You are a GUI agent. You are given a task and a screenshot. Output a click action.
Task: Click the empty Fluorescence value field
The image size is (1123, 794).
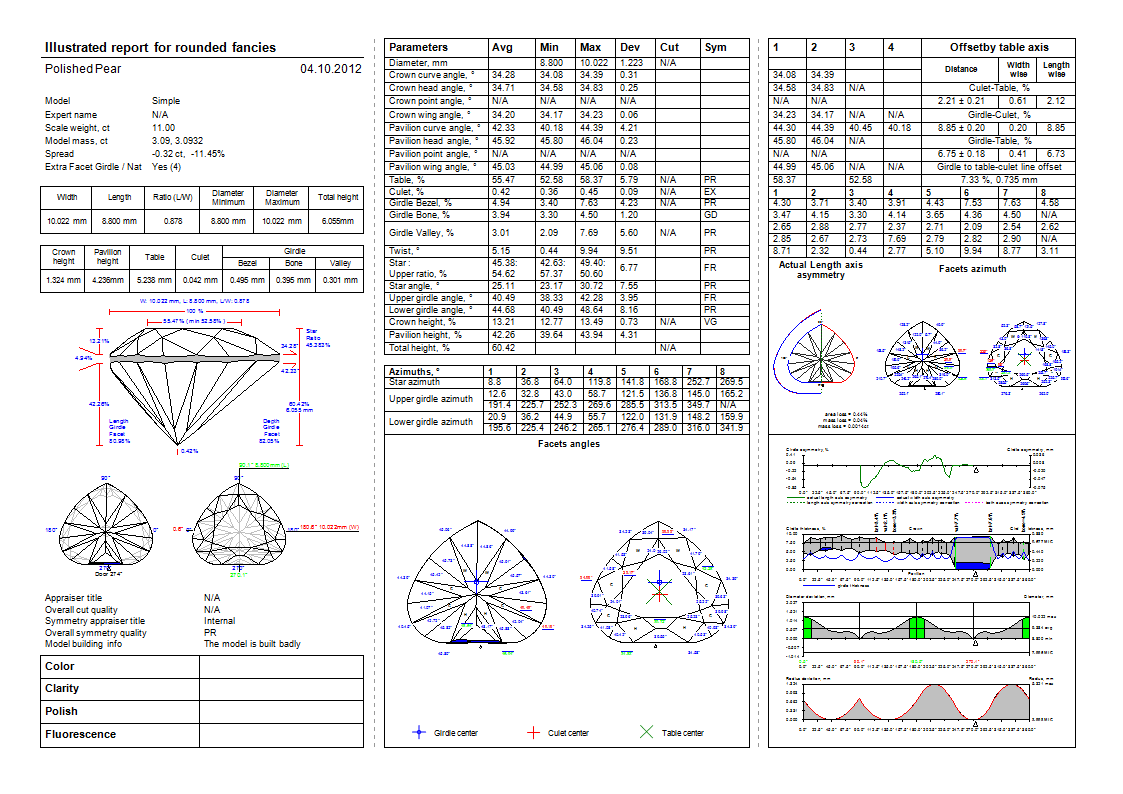point(281,735)
